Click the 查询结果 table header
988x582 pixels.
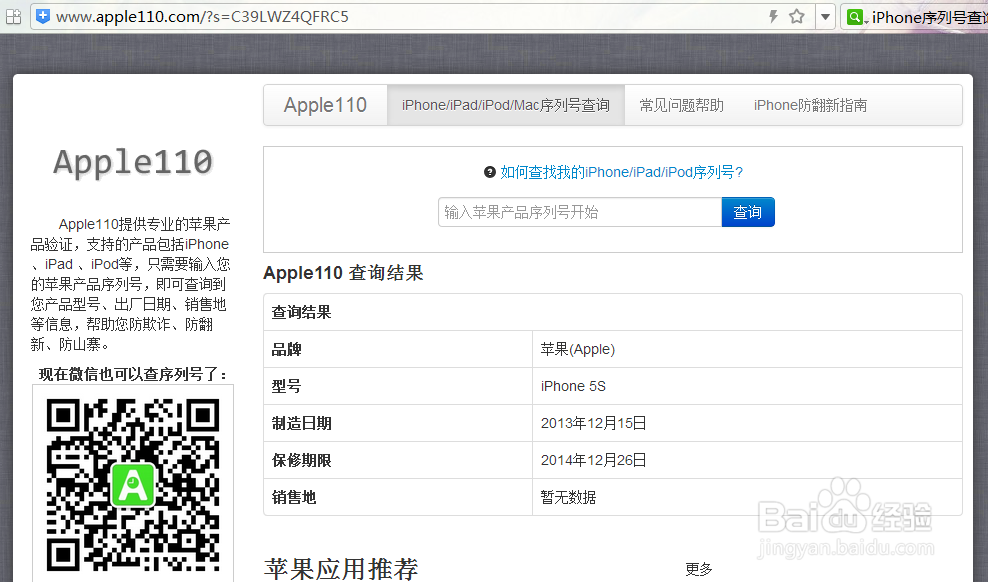(301, 312)
